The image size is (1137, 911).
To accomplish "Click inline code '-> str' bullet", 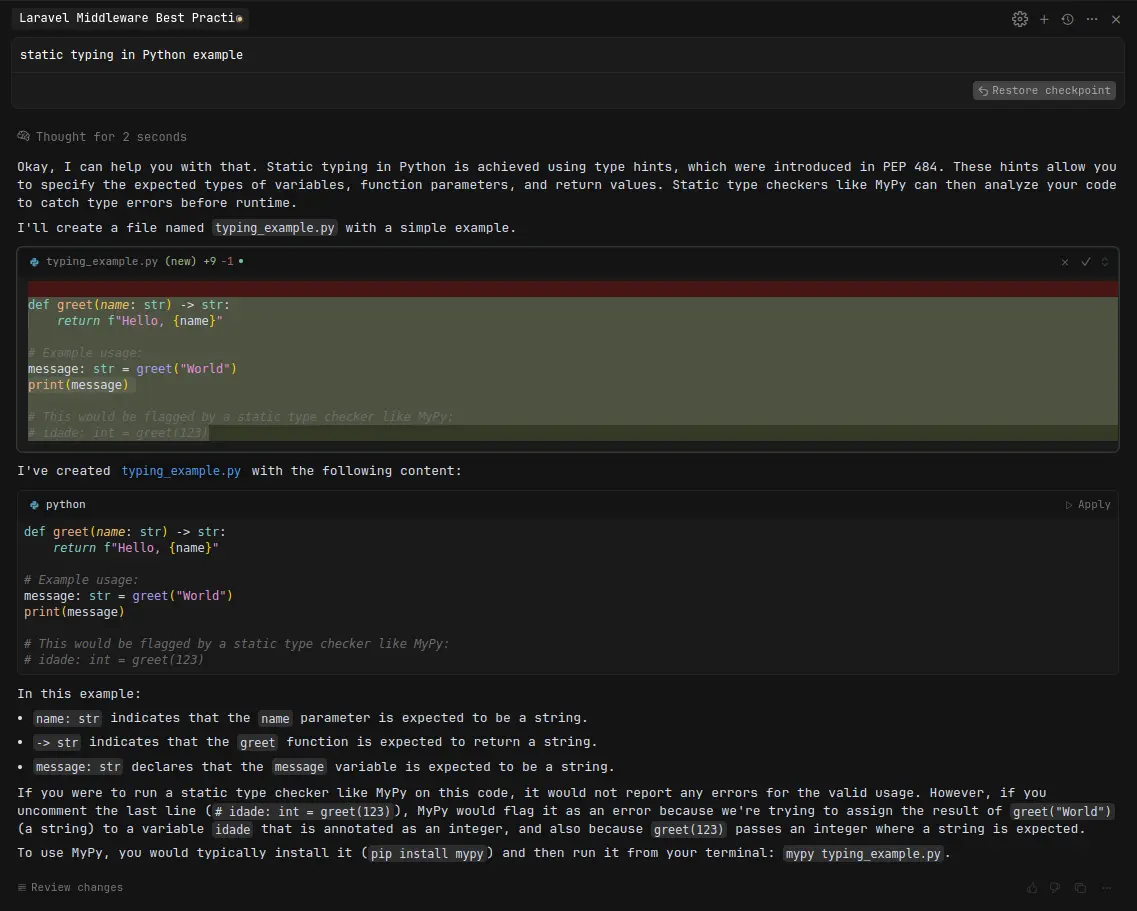I will click(x=57, y=742).
